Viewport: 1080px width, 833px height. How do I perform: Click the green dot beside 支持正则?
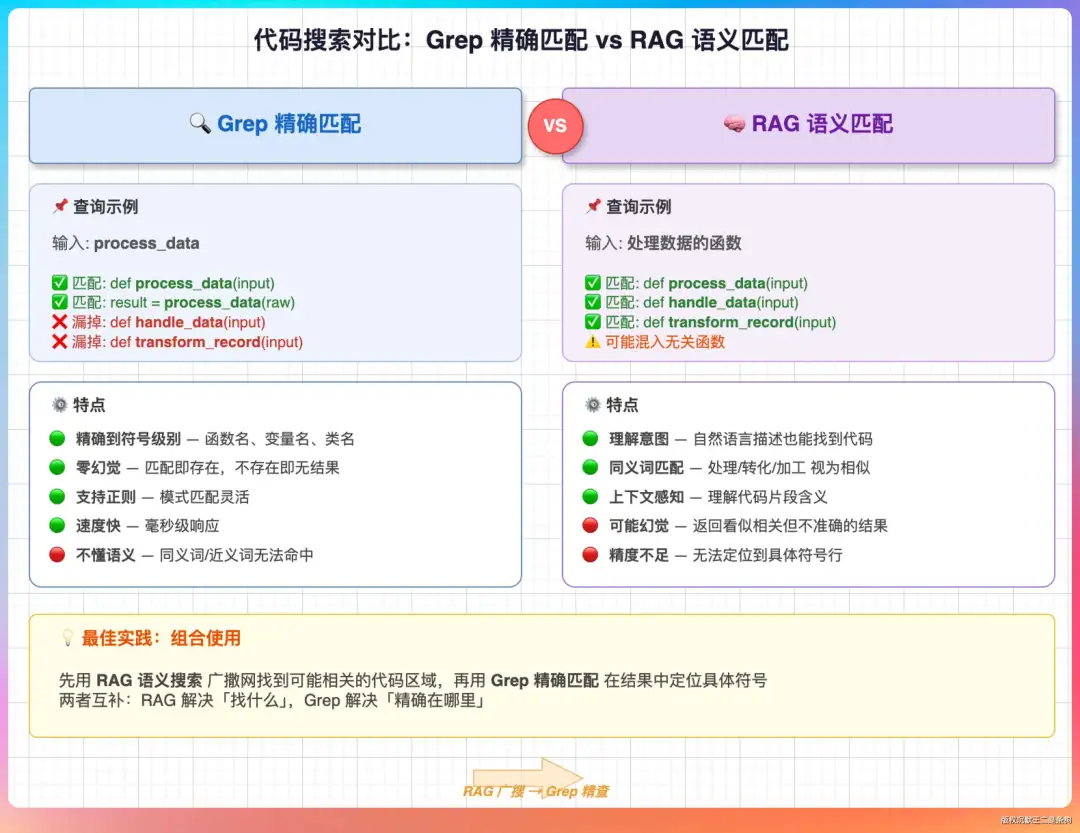pos(57,497)
